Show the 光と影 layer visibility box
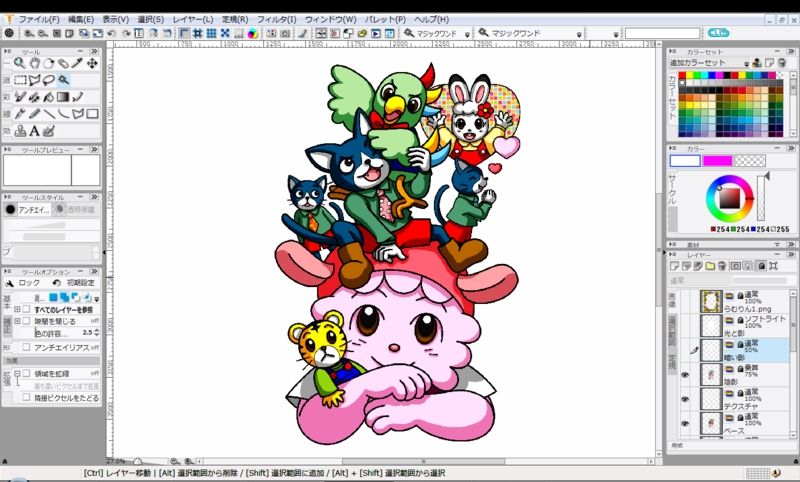This screenshot has height=482, width=800. (x=685, y=325)
